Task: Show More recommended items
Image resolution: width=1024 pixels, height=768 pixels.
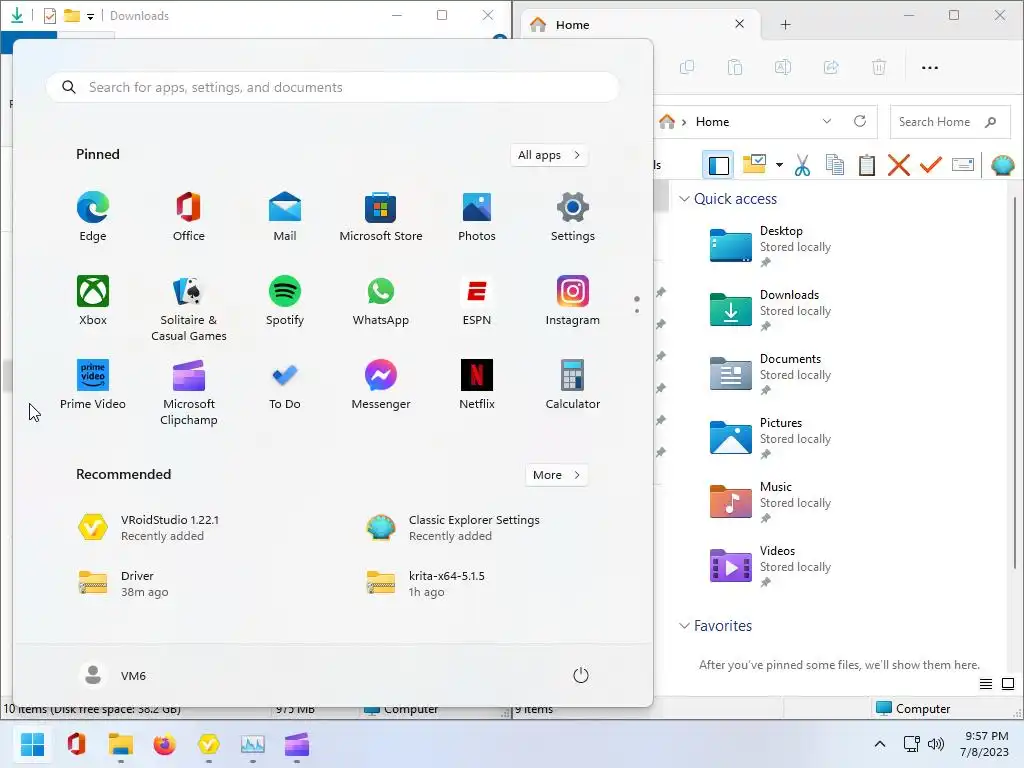Action: click(x=556, y=475)
